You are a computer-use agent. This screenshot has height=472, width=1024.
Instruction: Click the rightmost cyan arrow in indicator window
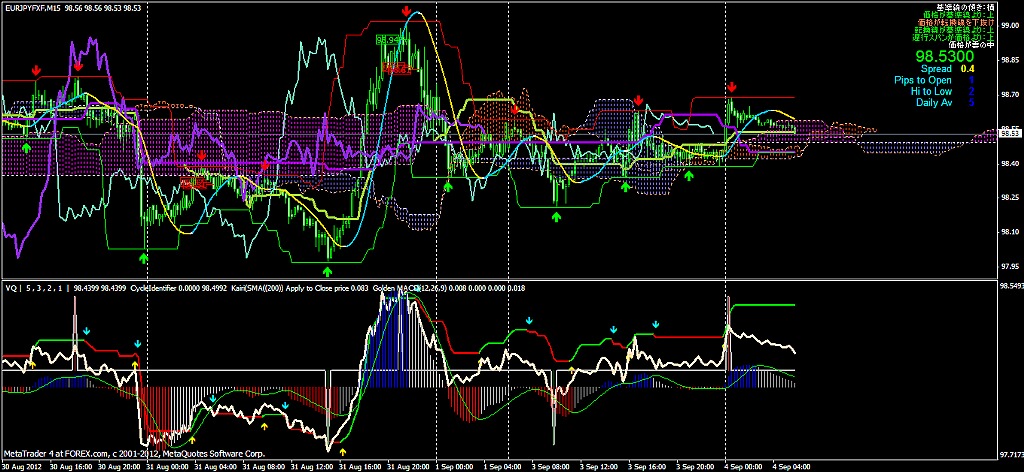(656, 323)
